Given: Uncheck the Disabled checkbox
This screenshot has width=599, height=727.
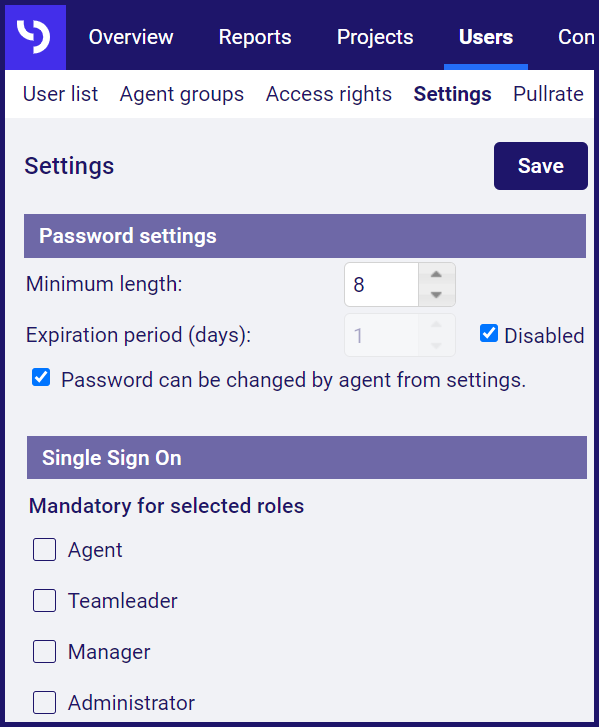Looking at the screenshot, I should point(489,334).
